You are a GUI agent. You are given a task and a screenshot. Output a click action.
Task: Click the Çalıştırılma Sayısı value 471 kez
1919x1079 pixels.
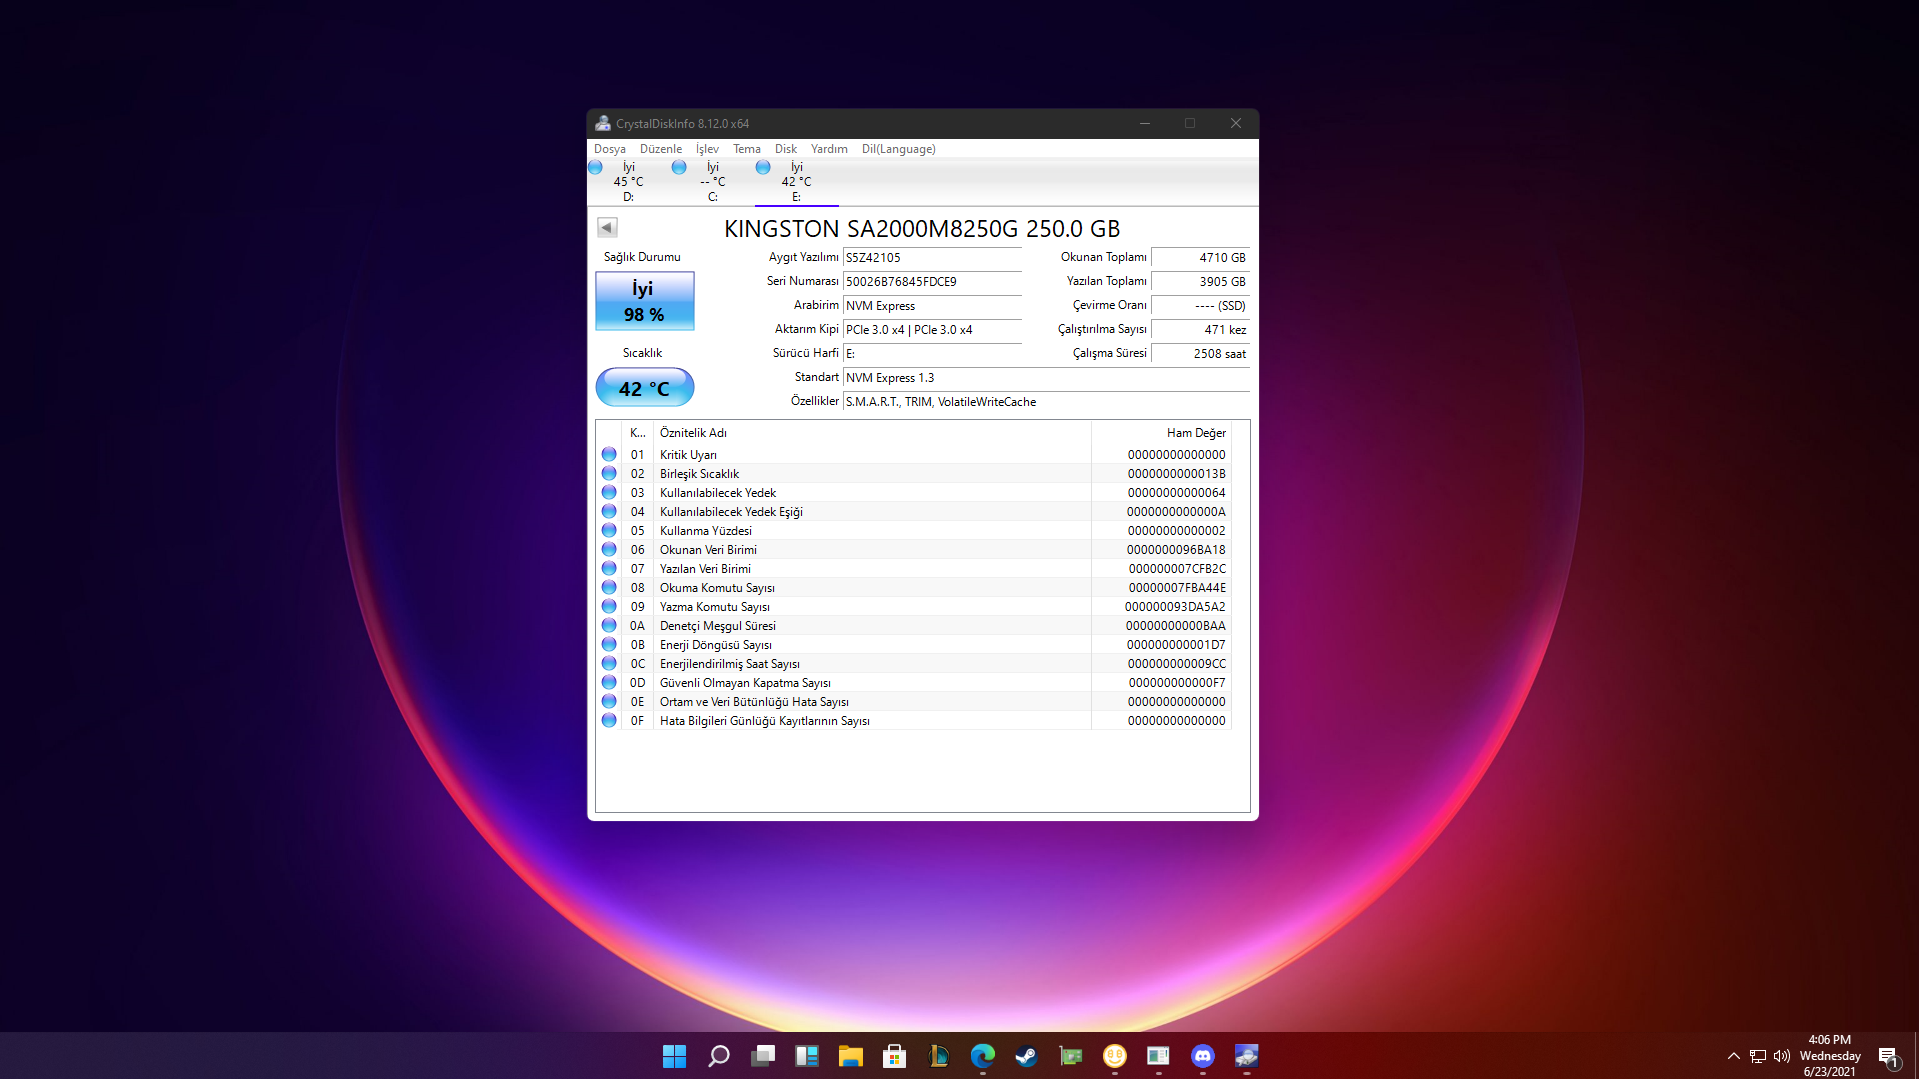[1200, 330]
